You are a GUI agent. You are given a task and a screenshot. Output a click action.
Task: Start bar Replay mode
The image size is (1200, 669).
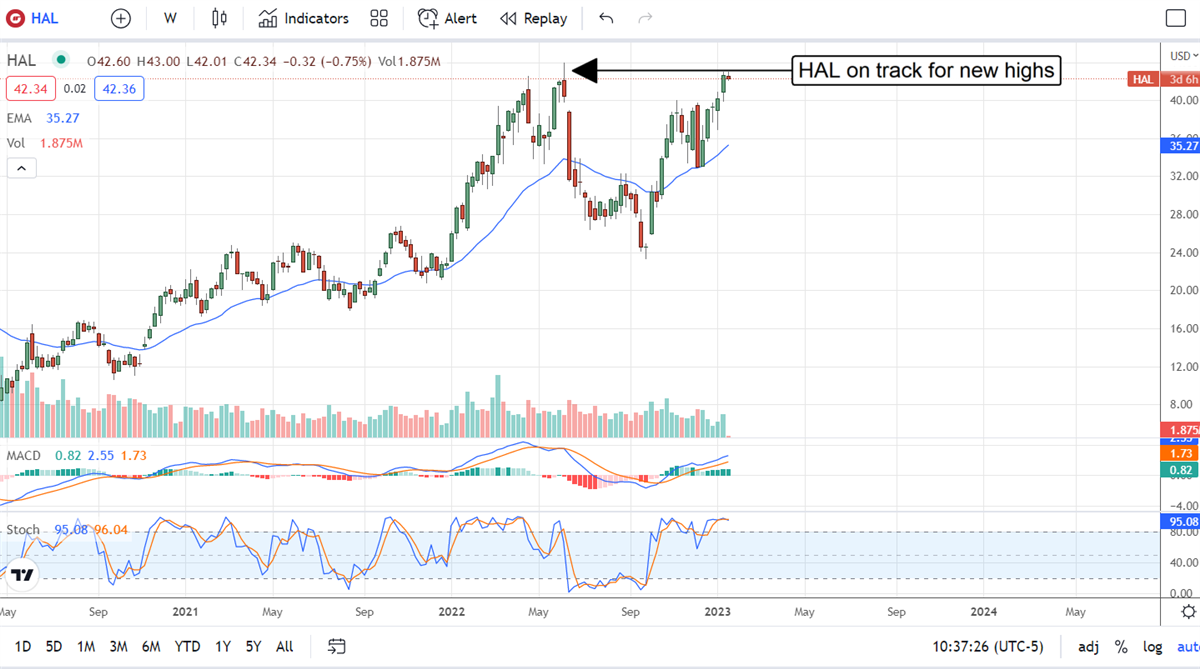(533, 18)
